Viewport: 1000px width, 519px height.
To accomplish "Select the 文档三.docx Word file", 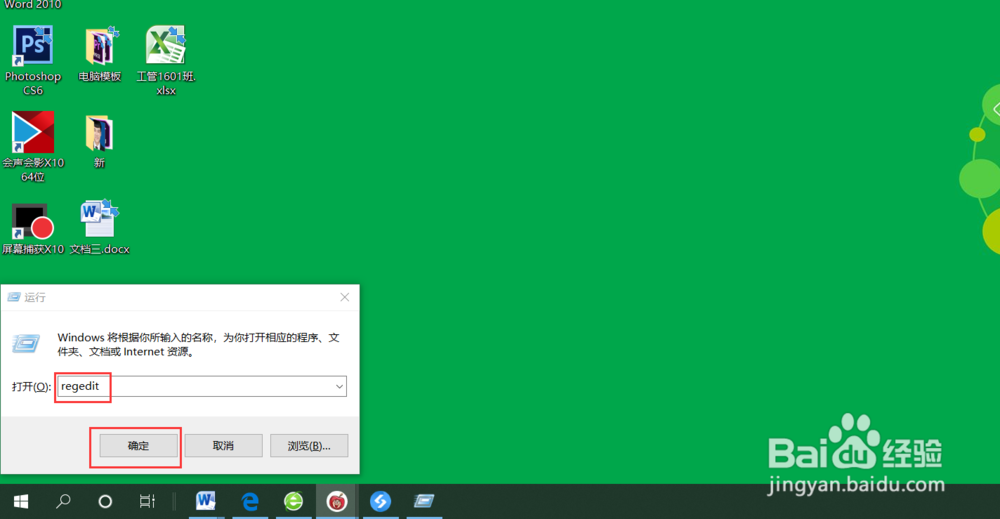I will coord(99,219).
